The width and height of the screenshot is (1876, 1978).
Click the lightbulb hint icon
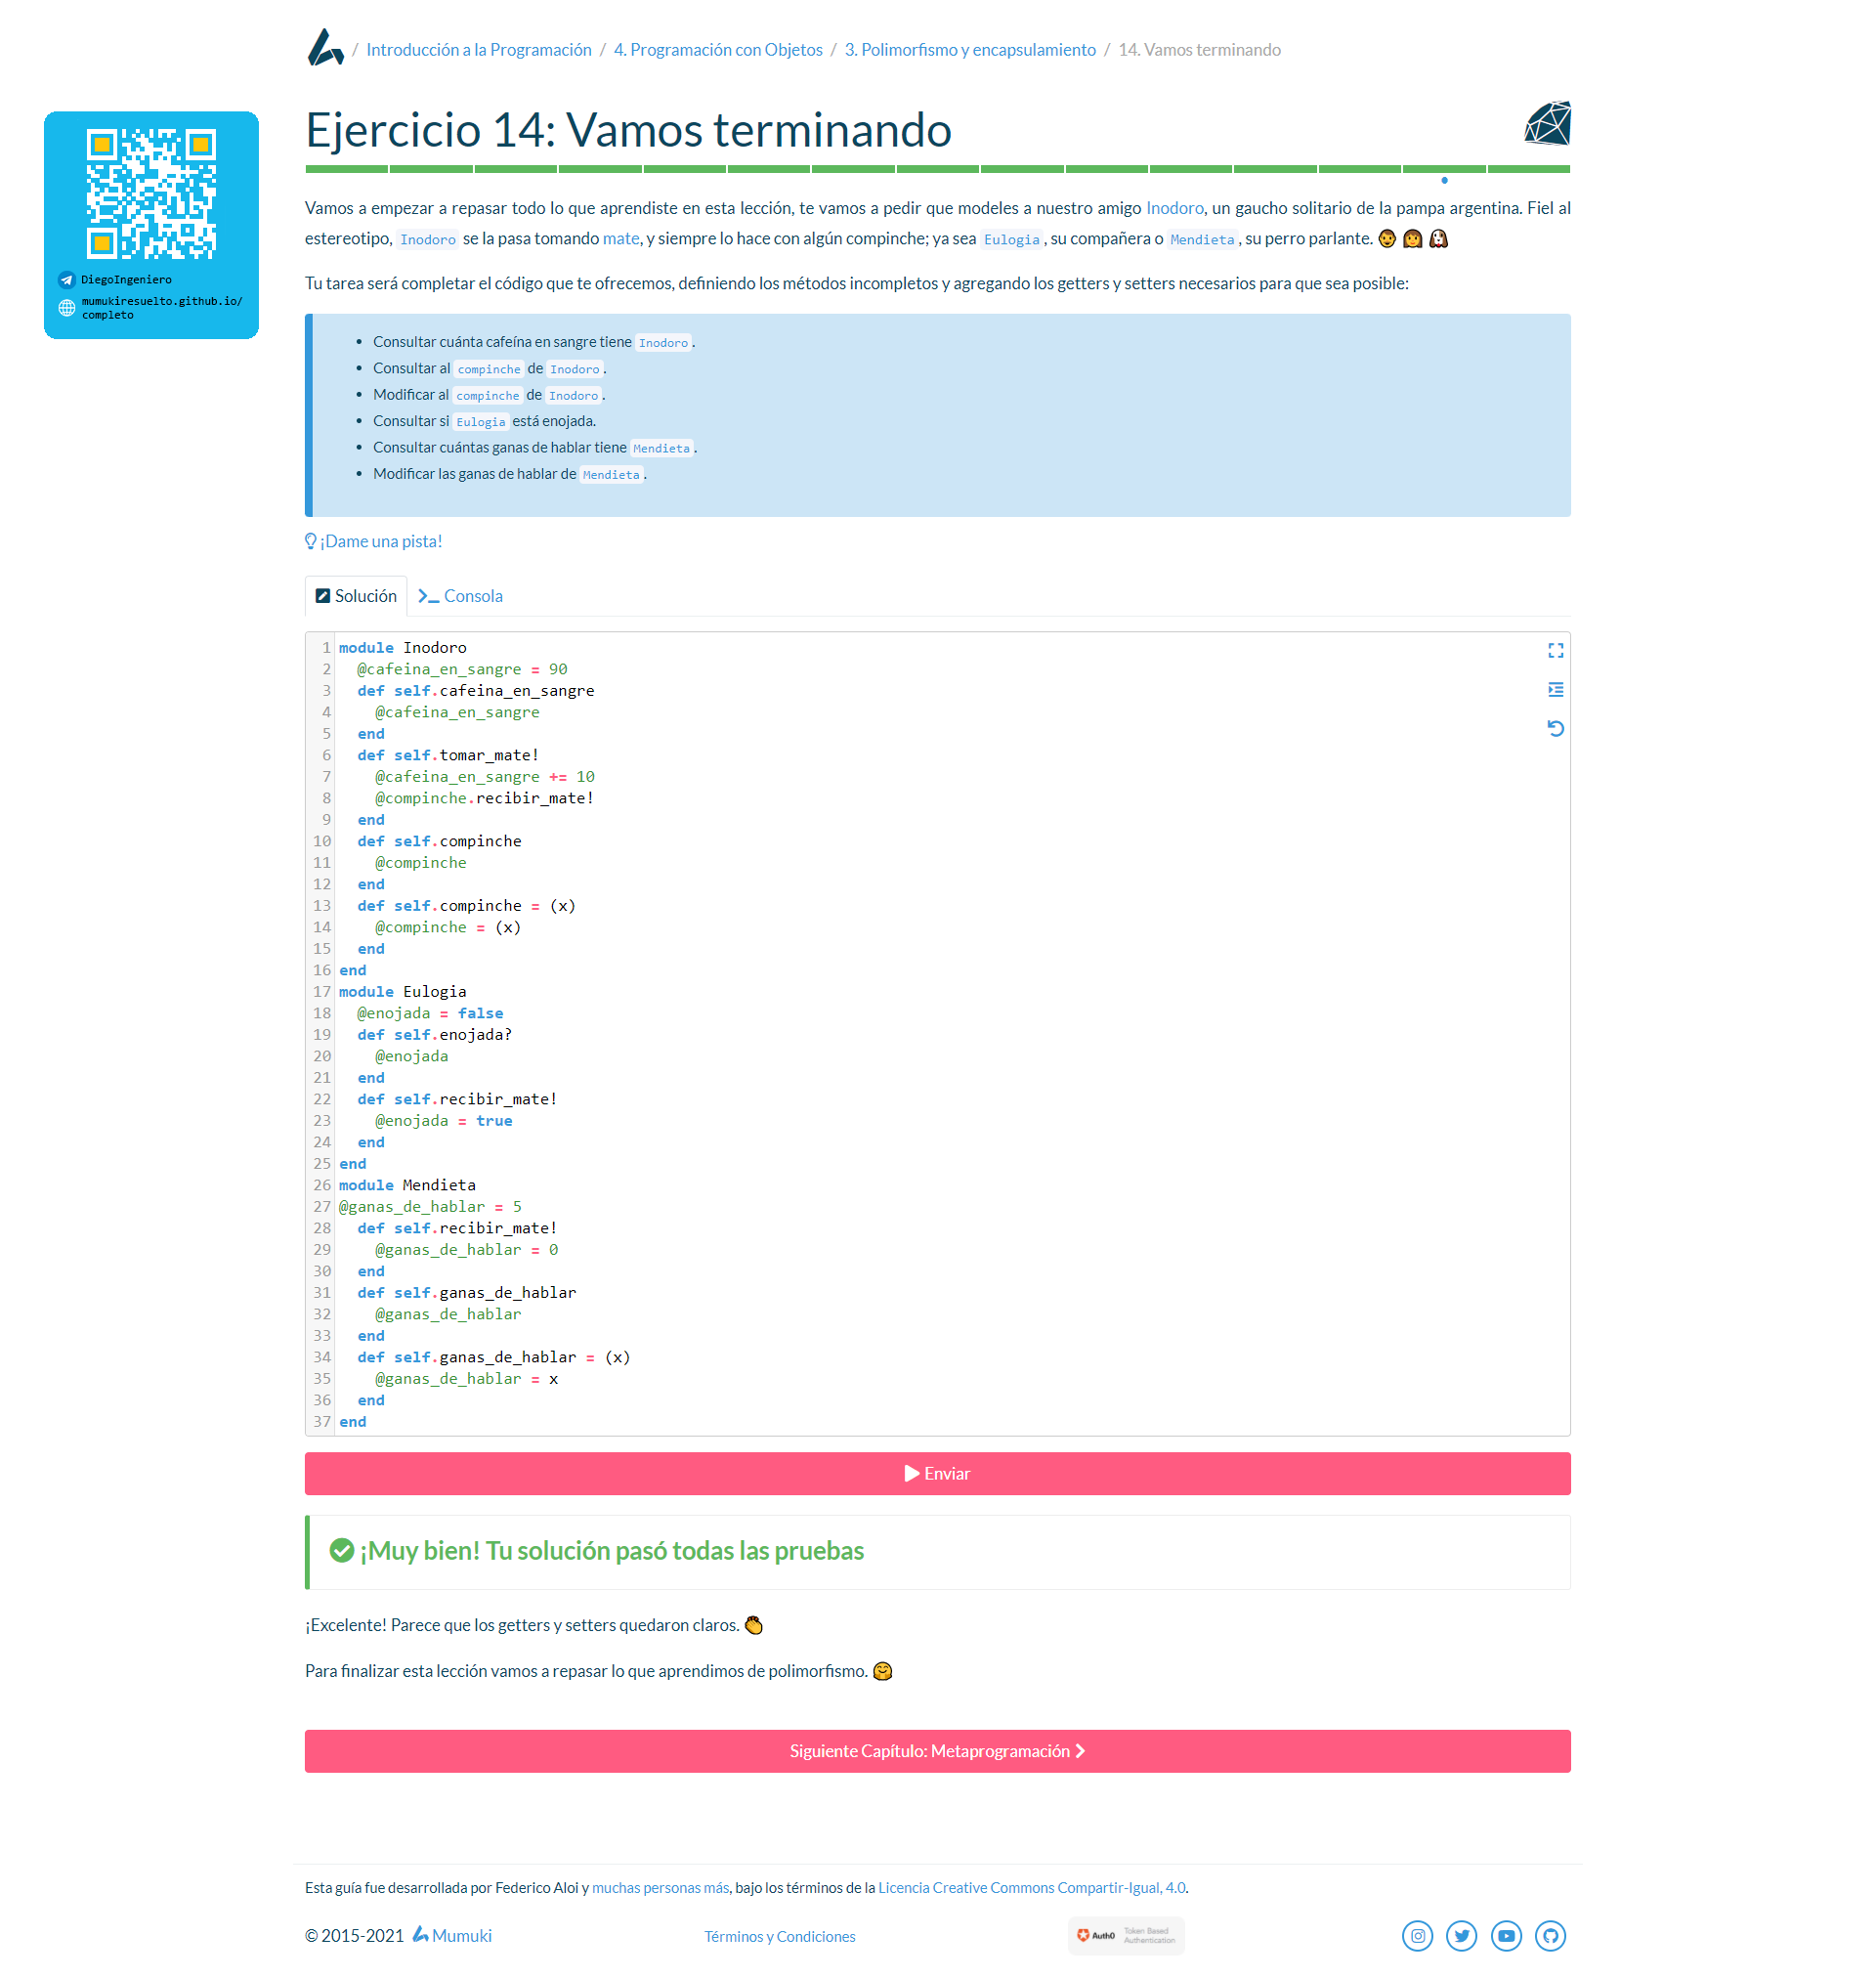click(x=310, y=541)
